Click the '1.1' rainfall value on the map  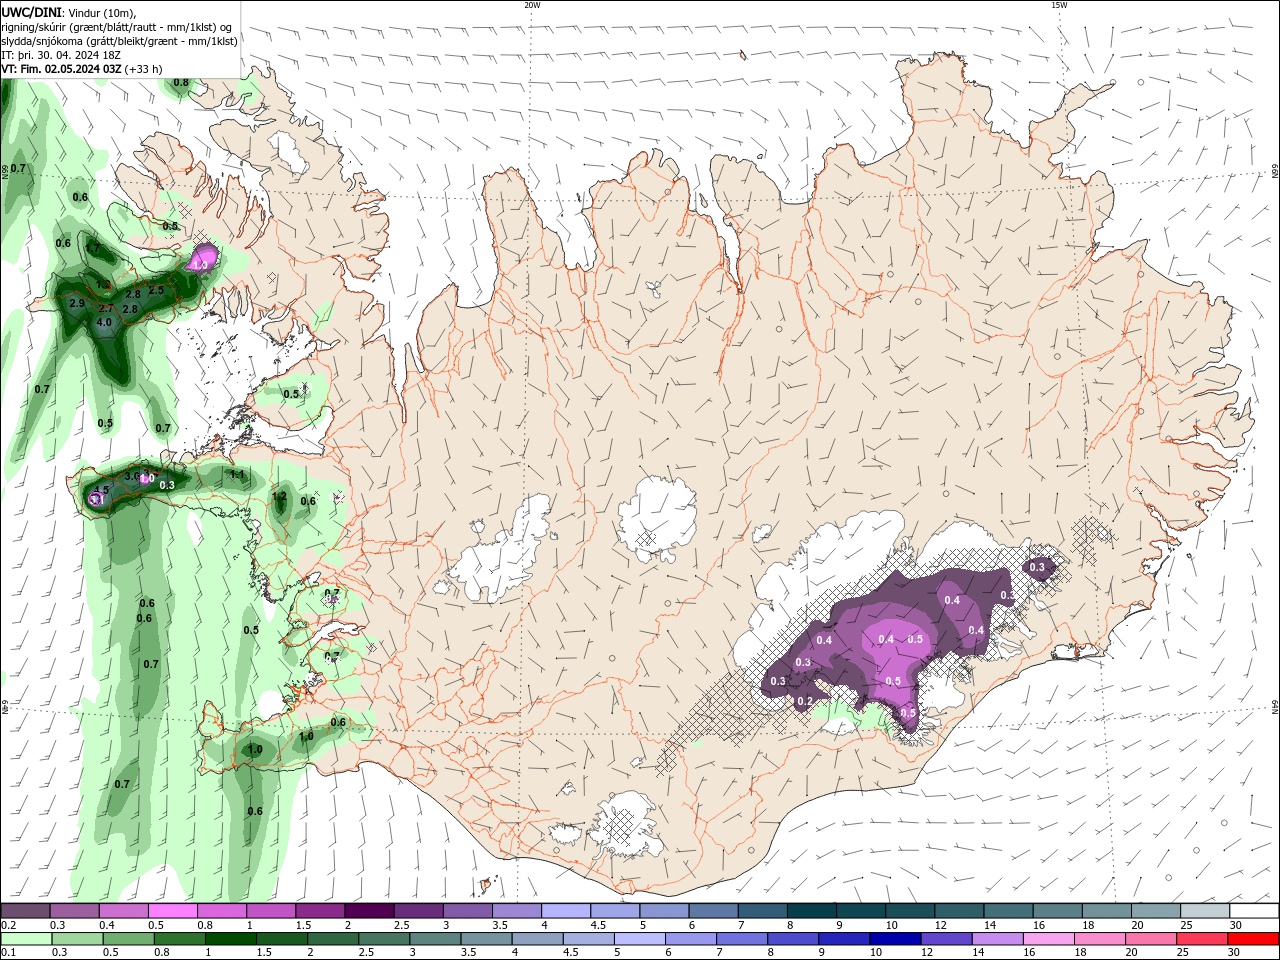tap(238, 475)
